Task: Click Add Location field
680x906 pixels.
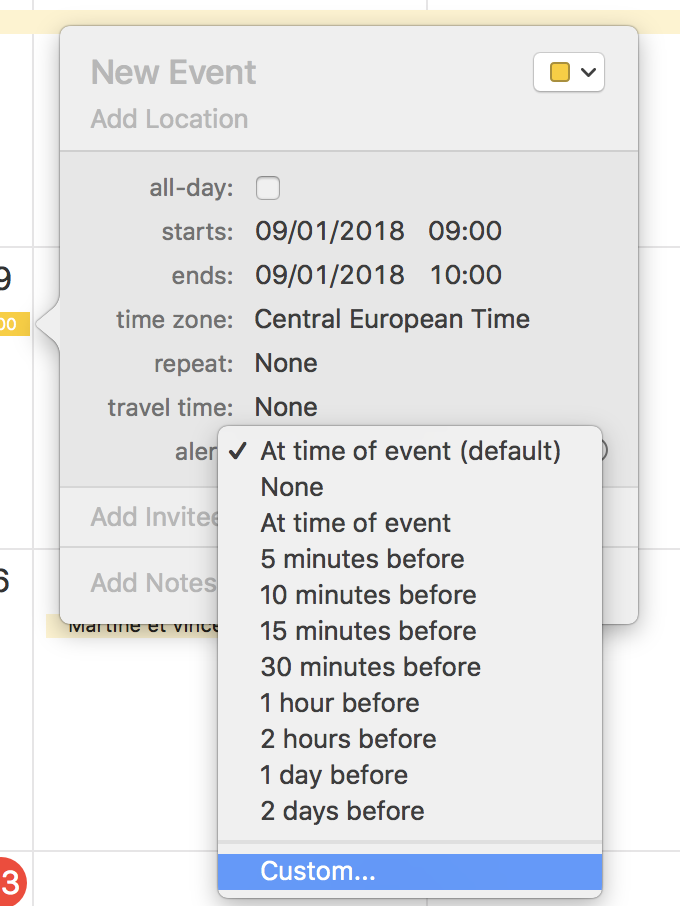Action: click(x=169, y=119)
